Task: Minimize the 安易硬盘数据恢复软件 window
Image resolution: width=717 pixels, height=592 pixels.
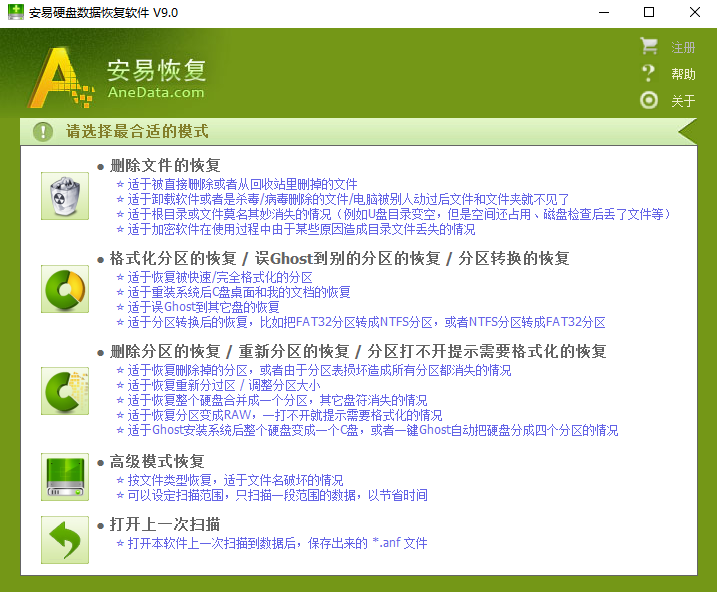Action: pyautogui.click(x=602, y=13)
